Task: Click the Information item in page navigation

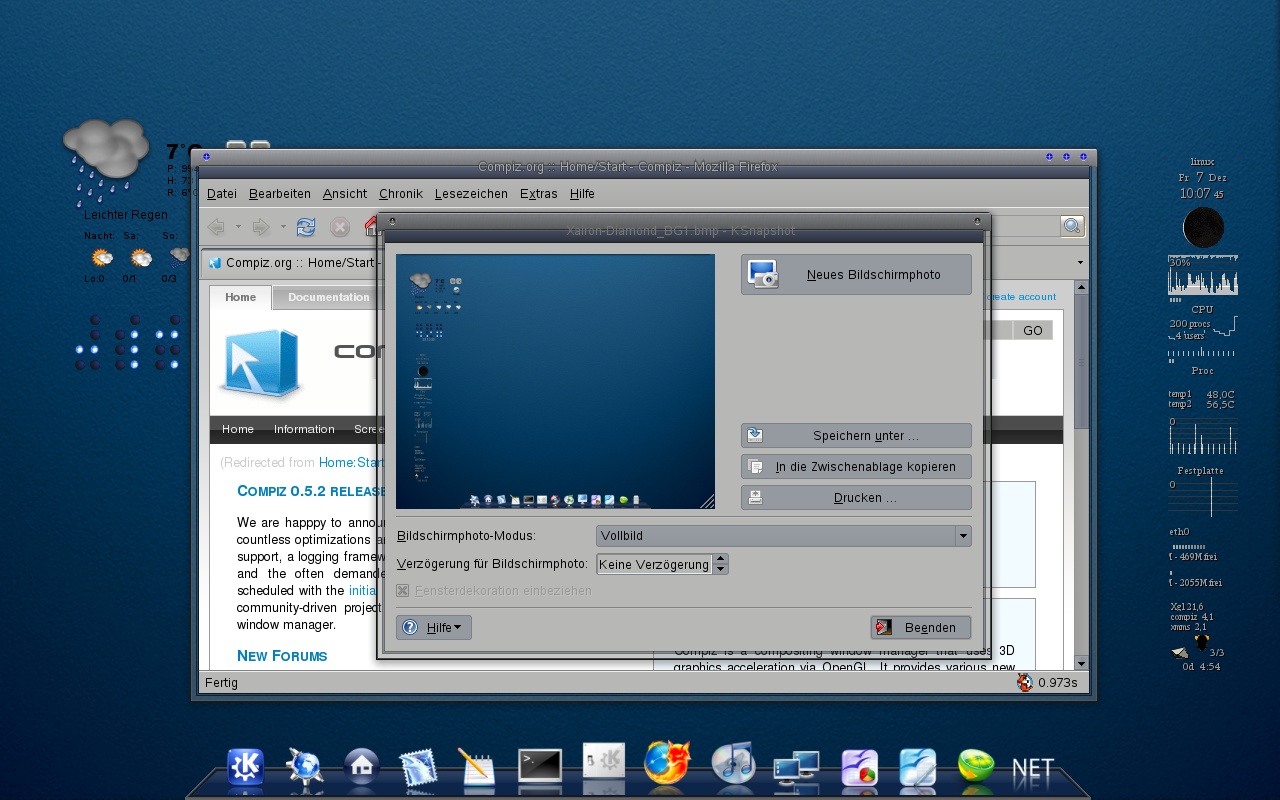Action: pos(304,429)
